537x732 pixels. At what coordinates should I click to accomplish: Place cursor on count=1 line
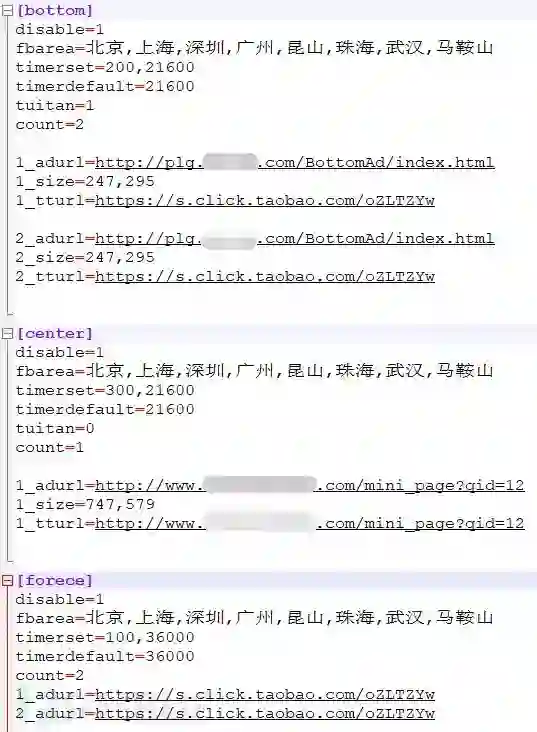click(x=49, y=447)
